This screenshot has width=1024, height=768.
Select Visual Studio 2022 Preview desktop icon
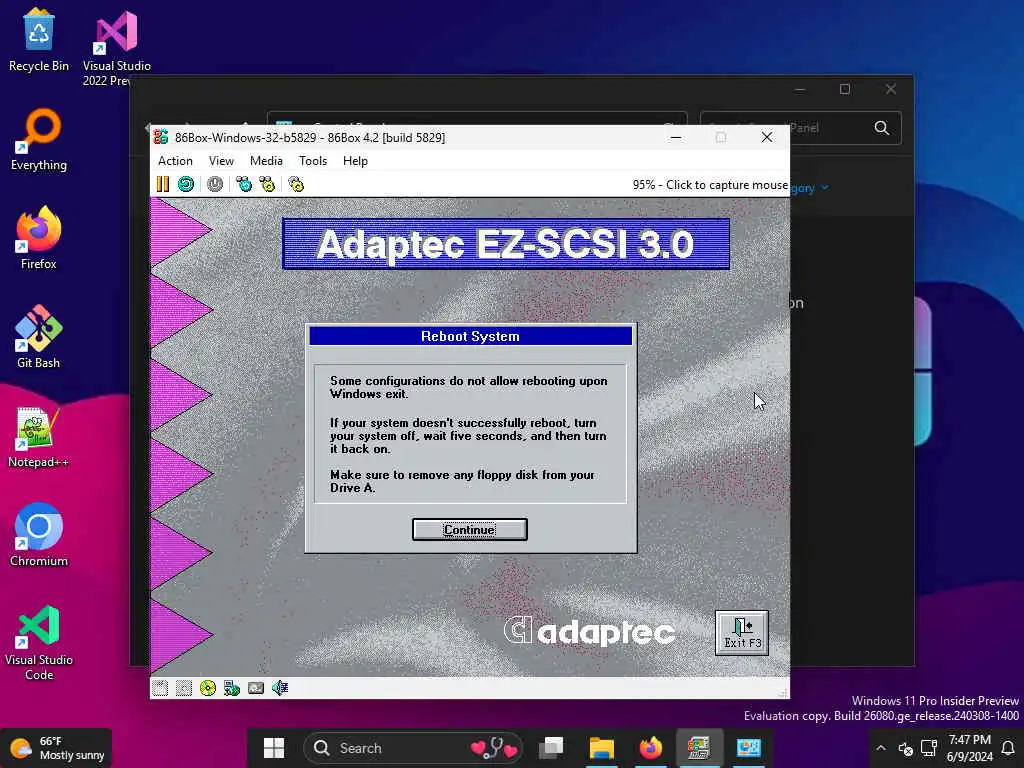117,48
